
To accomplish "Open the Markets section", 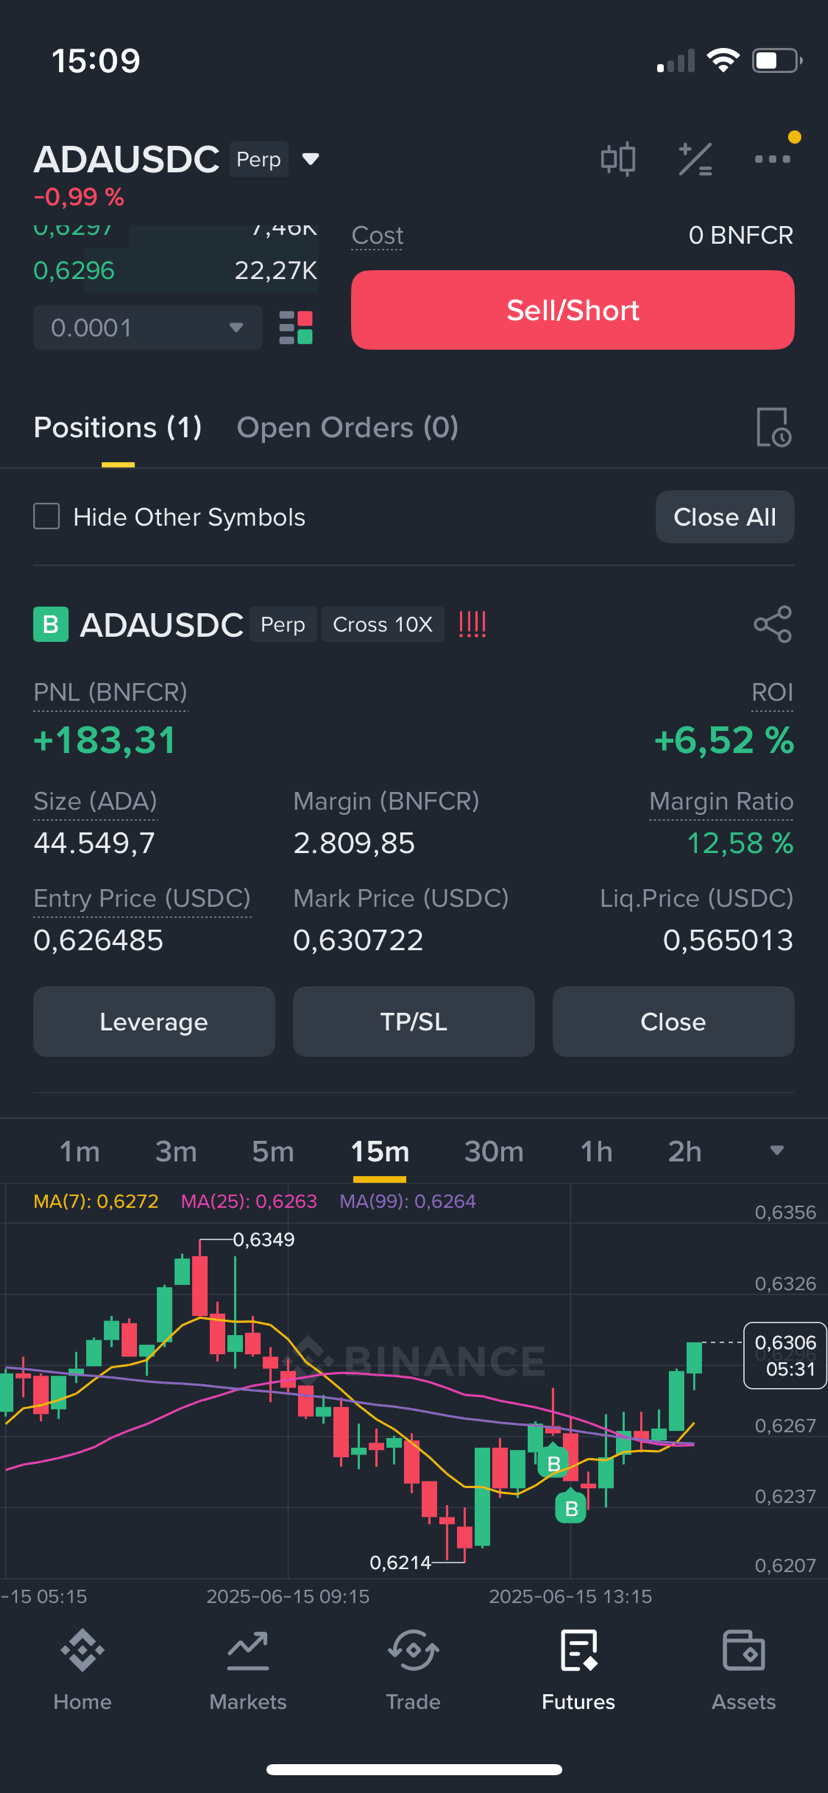I will point(248,1669).
